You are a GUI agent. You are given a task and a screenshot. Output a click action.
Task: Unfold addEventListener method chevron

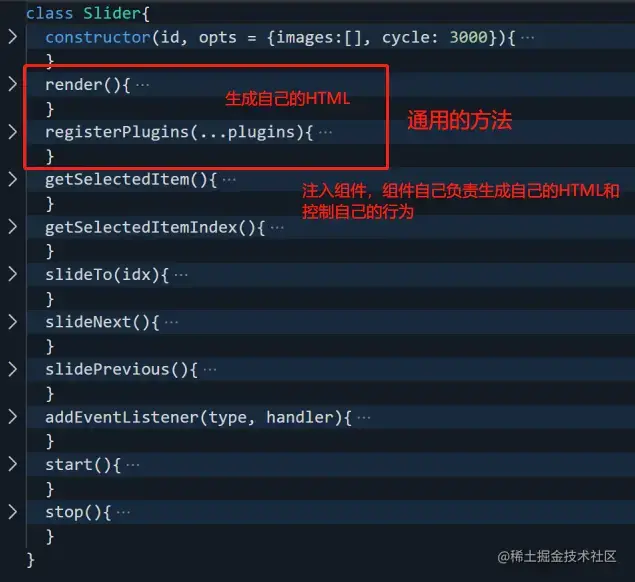click(x=13, y=417)
